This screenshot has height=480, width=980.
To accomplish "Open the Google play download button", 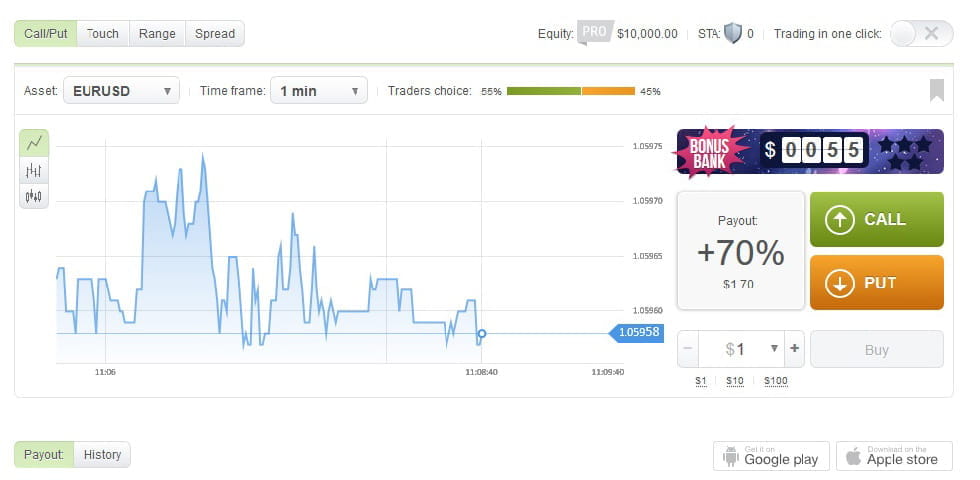I will point(771,456).
